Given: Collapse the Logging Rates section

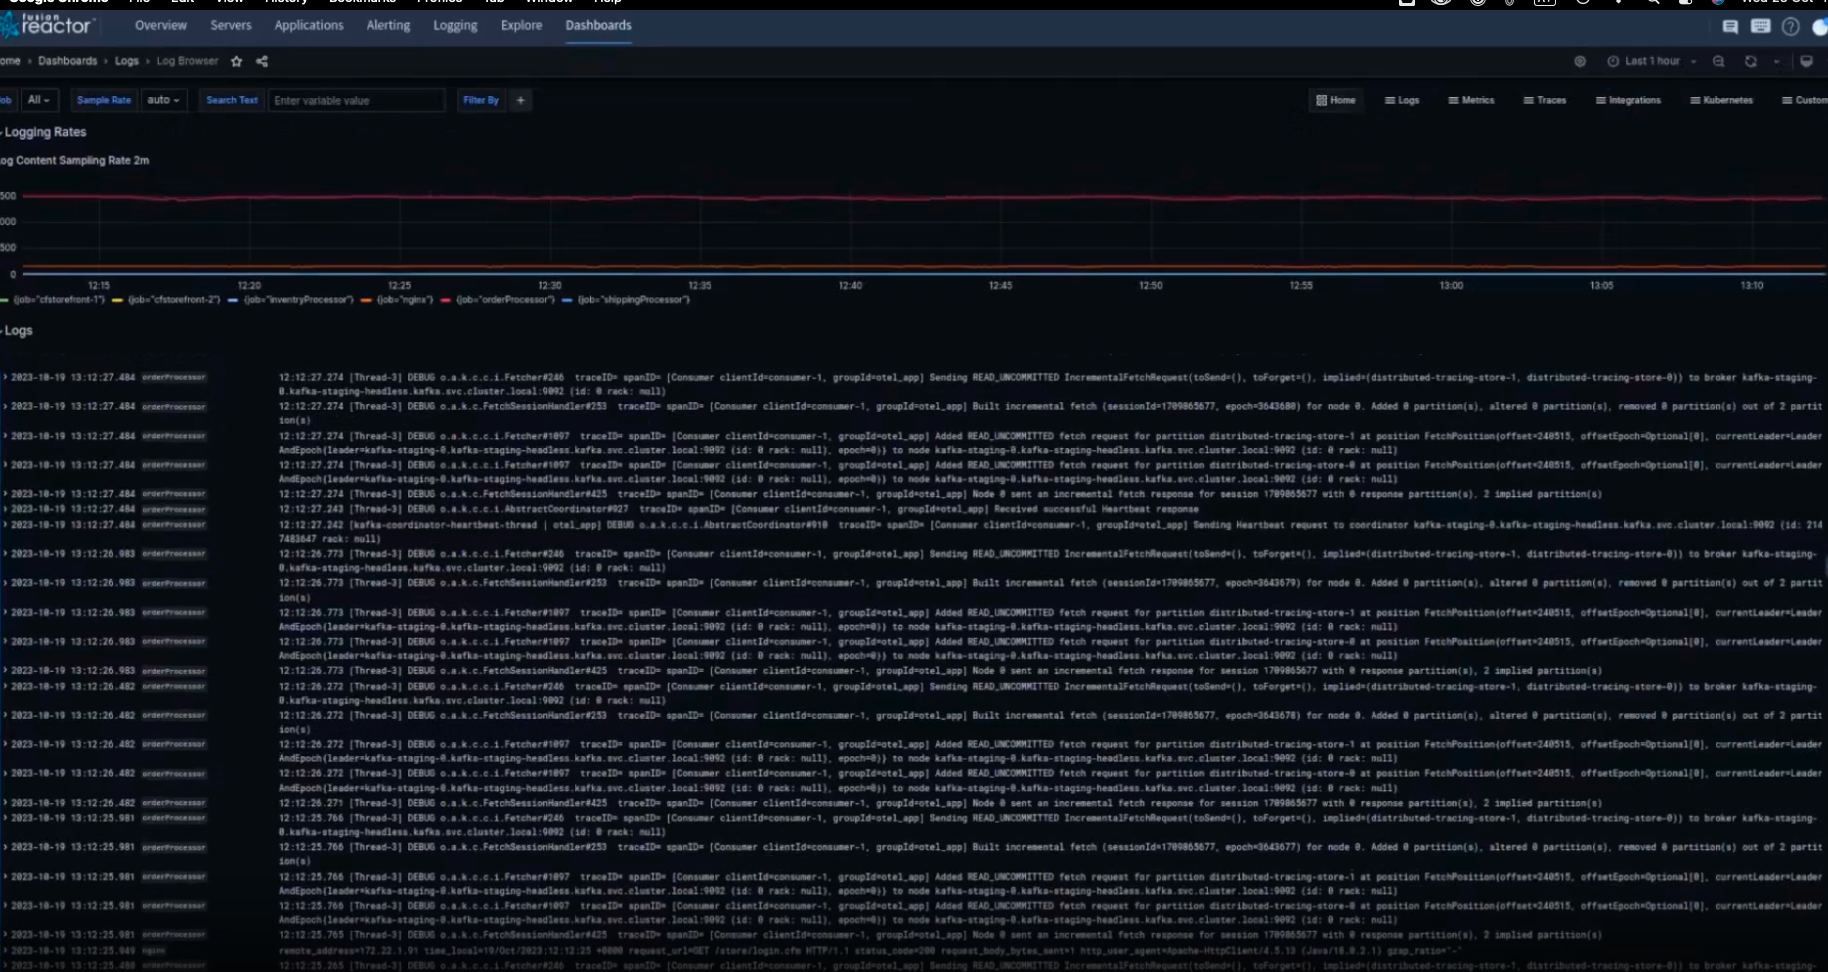Looking at the screenshot, I should click(44, 132).
